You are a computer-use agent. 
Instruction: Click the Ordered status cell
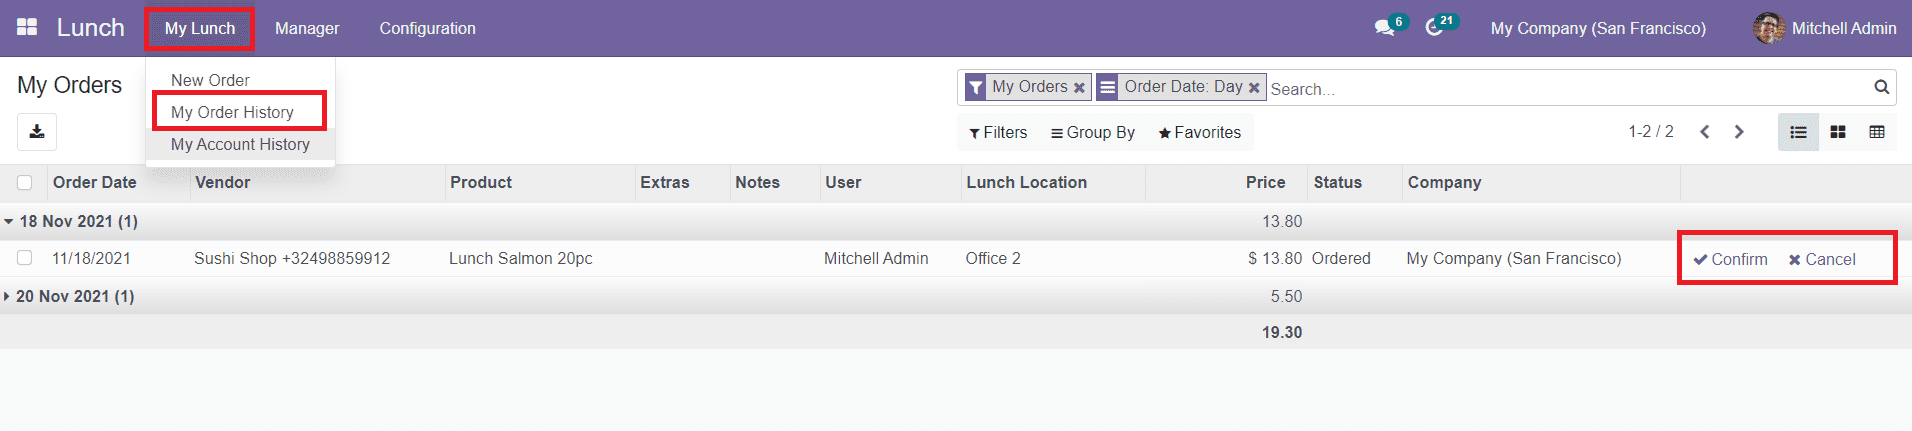[x=1341, y=258]
